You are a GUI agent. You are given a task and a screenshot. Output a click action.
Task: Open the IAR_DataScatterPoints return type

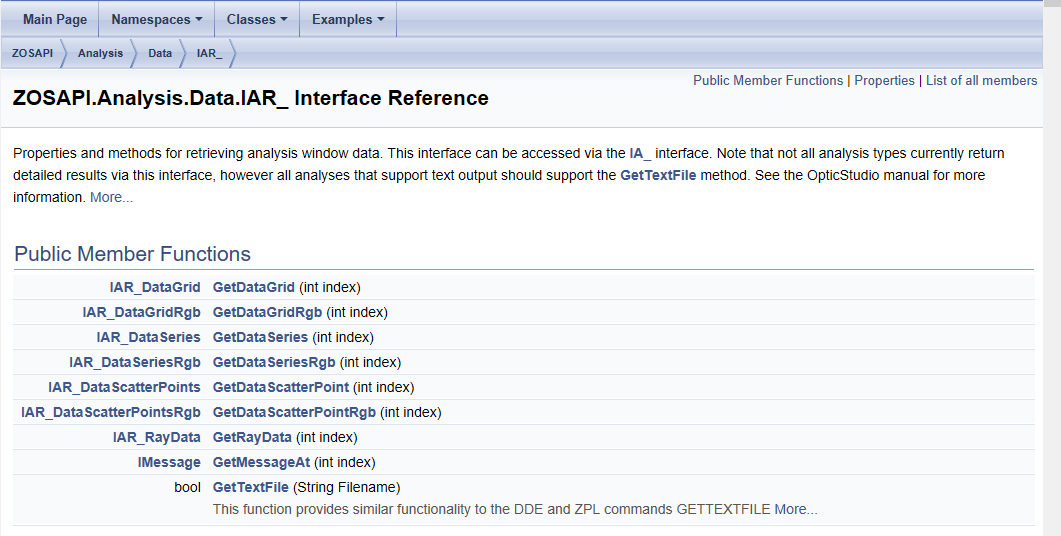(x=125, y=387)
